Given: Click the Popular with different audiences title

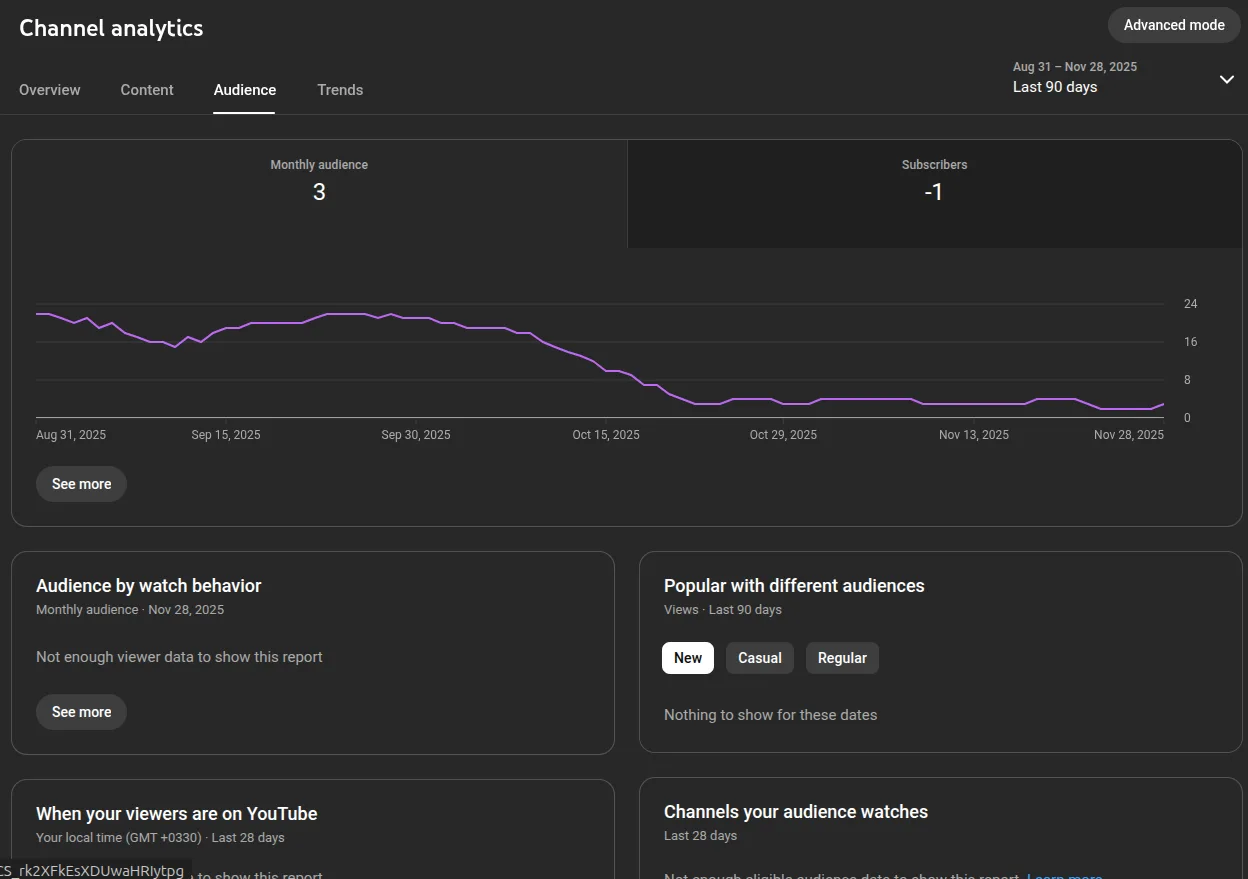Looking at the screenshot, I should (794, 586).
